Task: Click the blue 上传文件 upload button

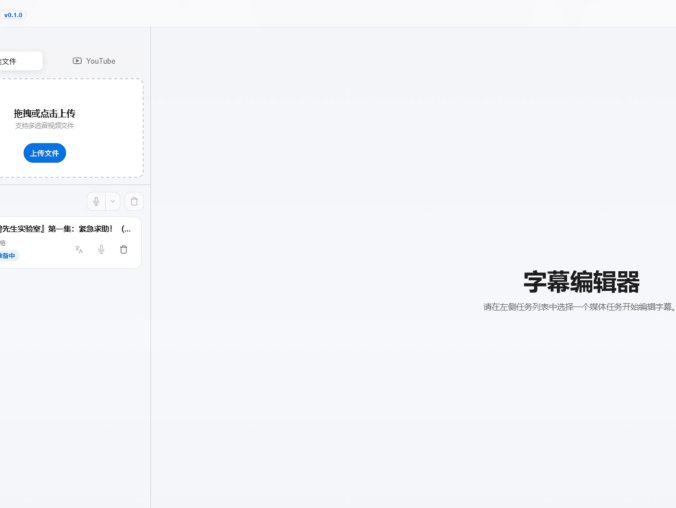Action: pyautogui.click(x=45, y=153)
